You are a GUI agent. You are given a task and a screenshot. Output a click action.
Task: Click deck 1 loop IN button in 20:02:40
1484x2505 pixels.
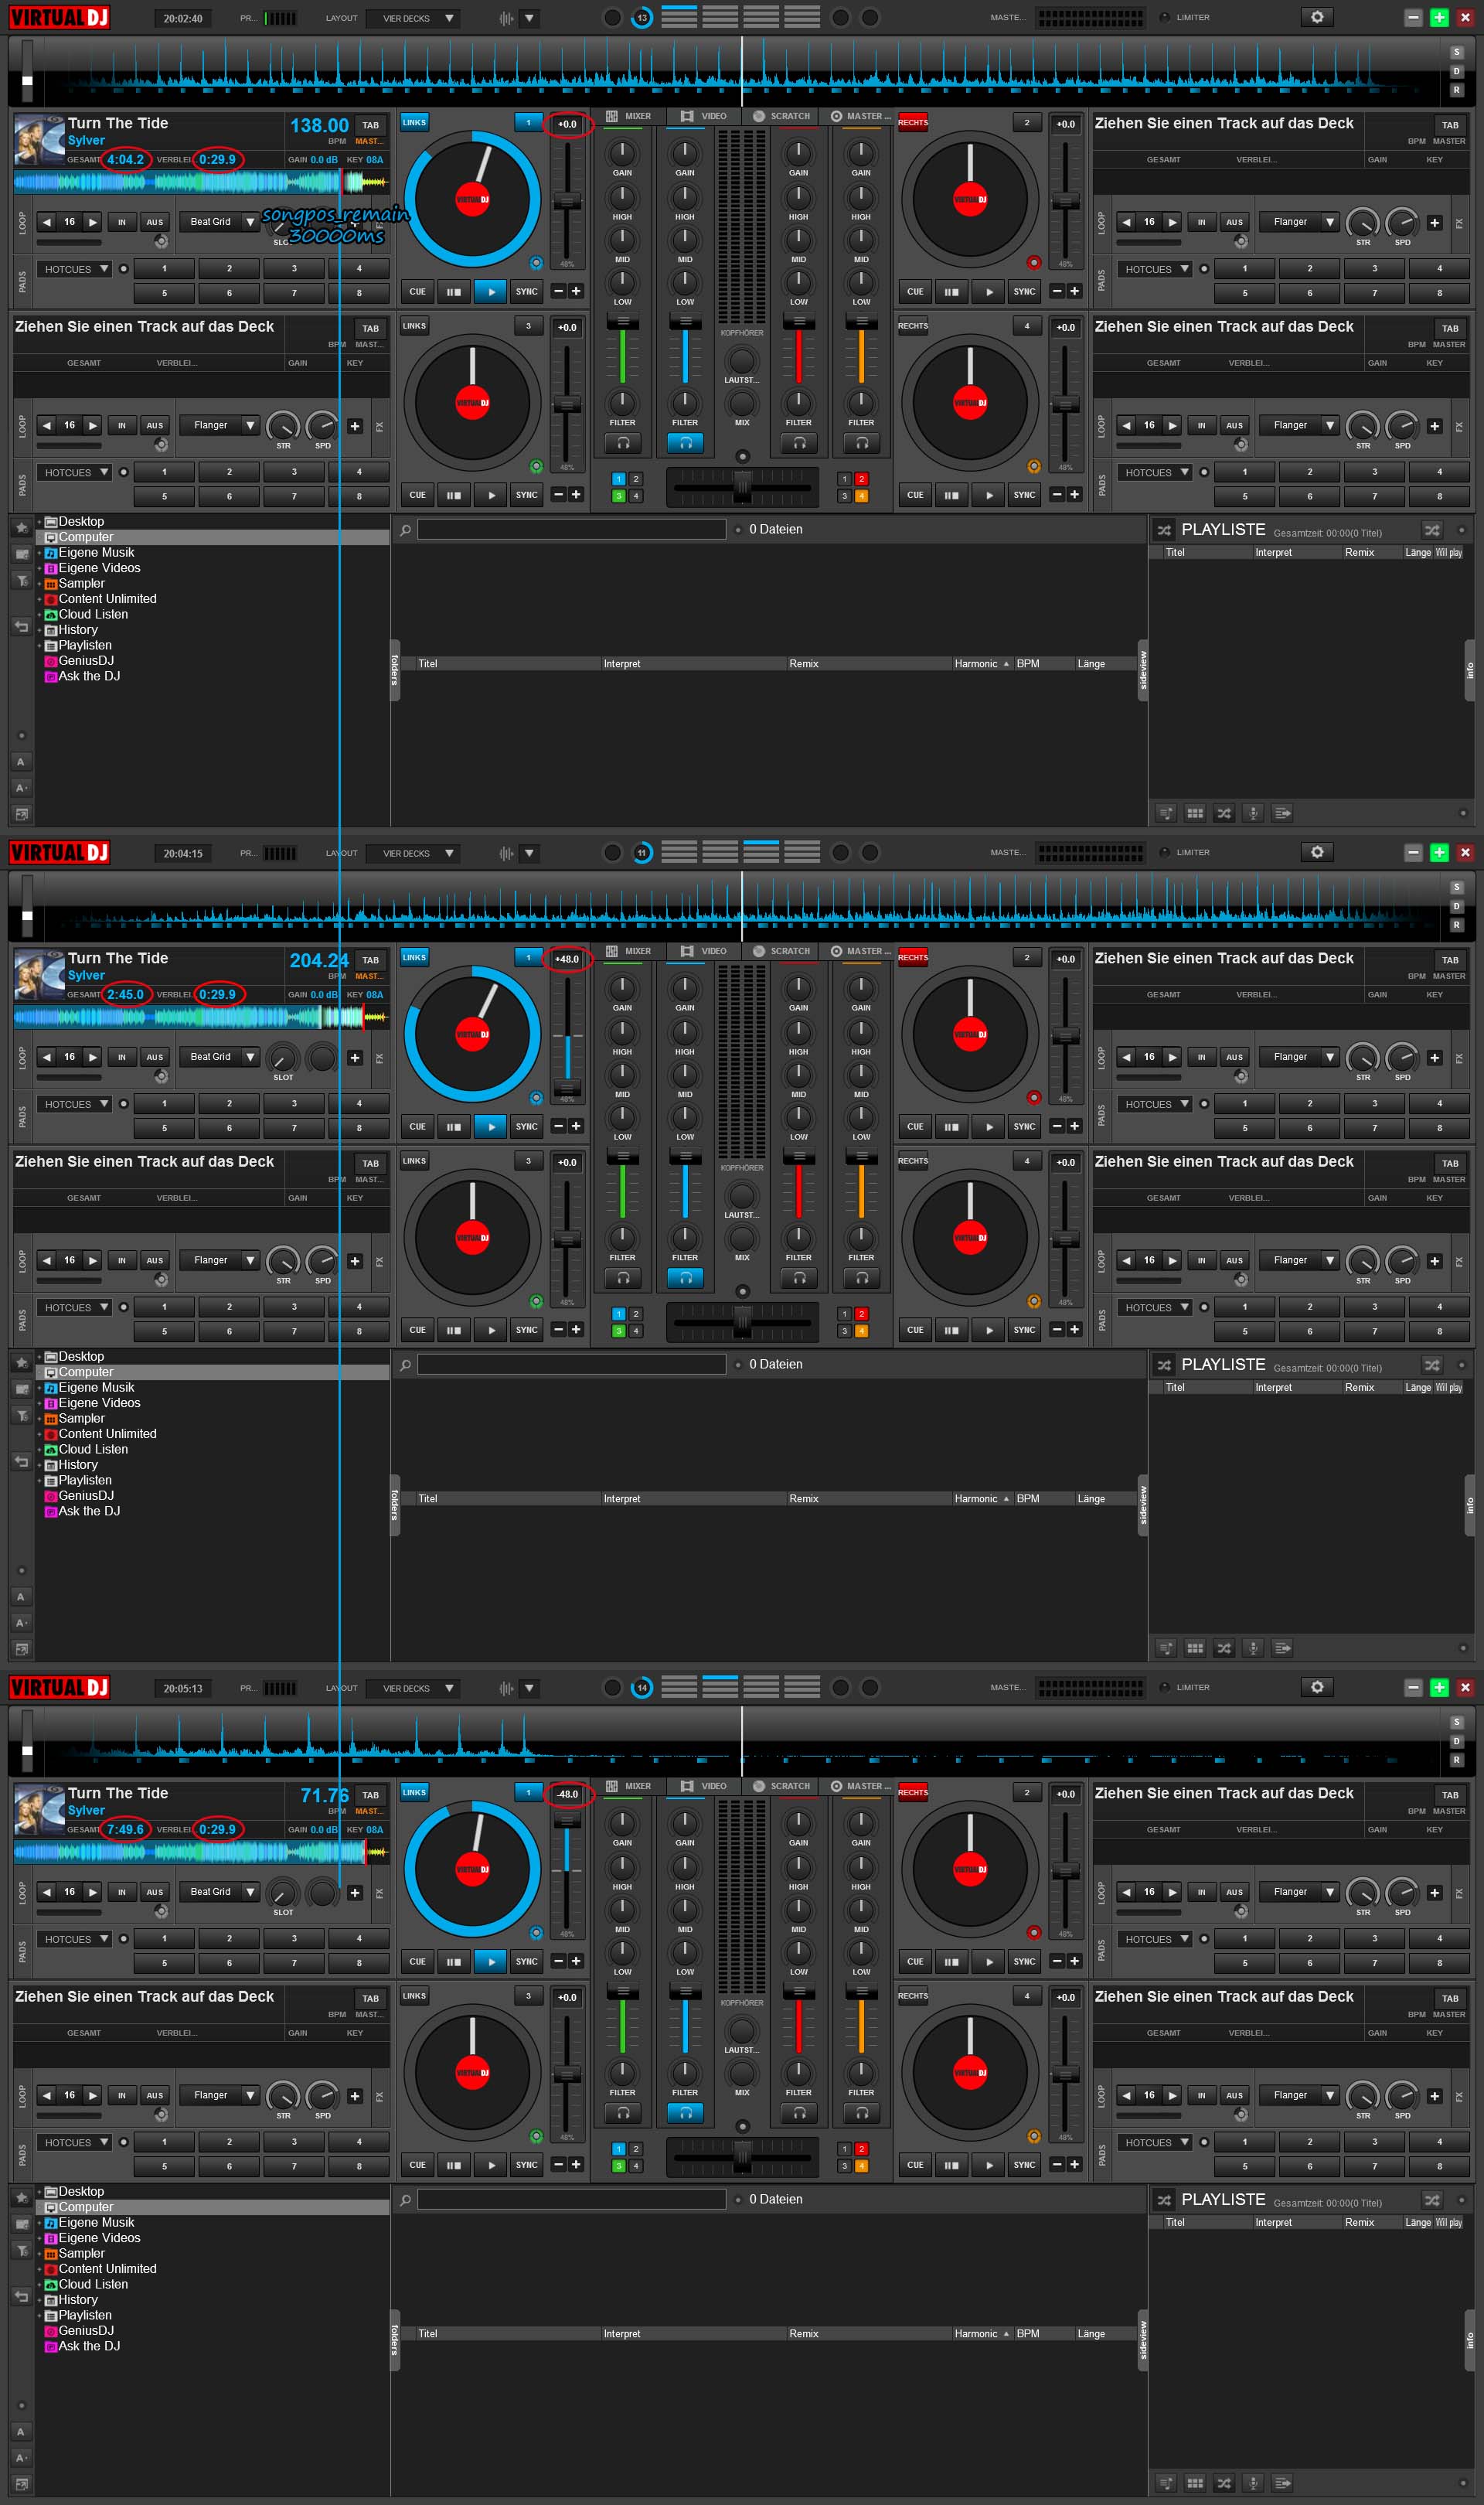pos(122,222)
